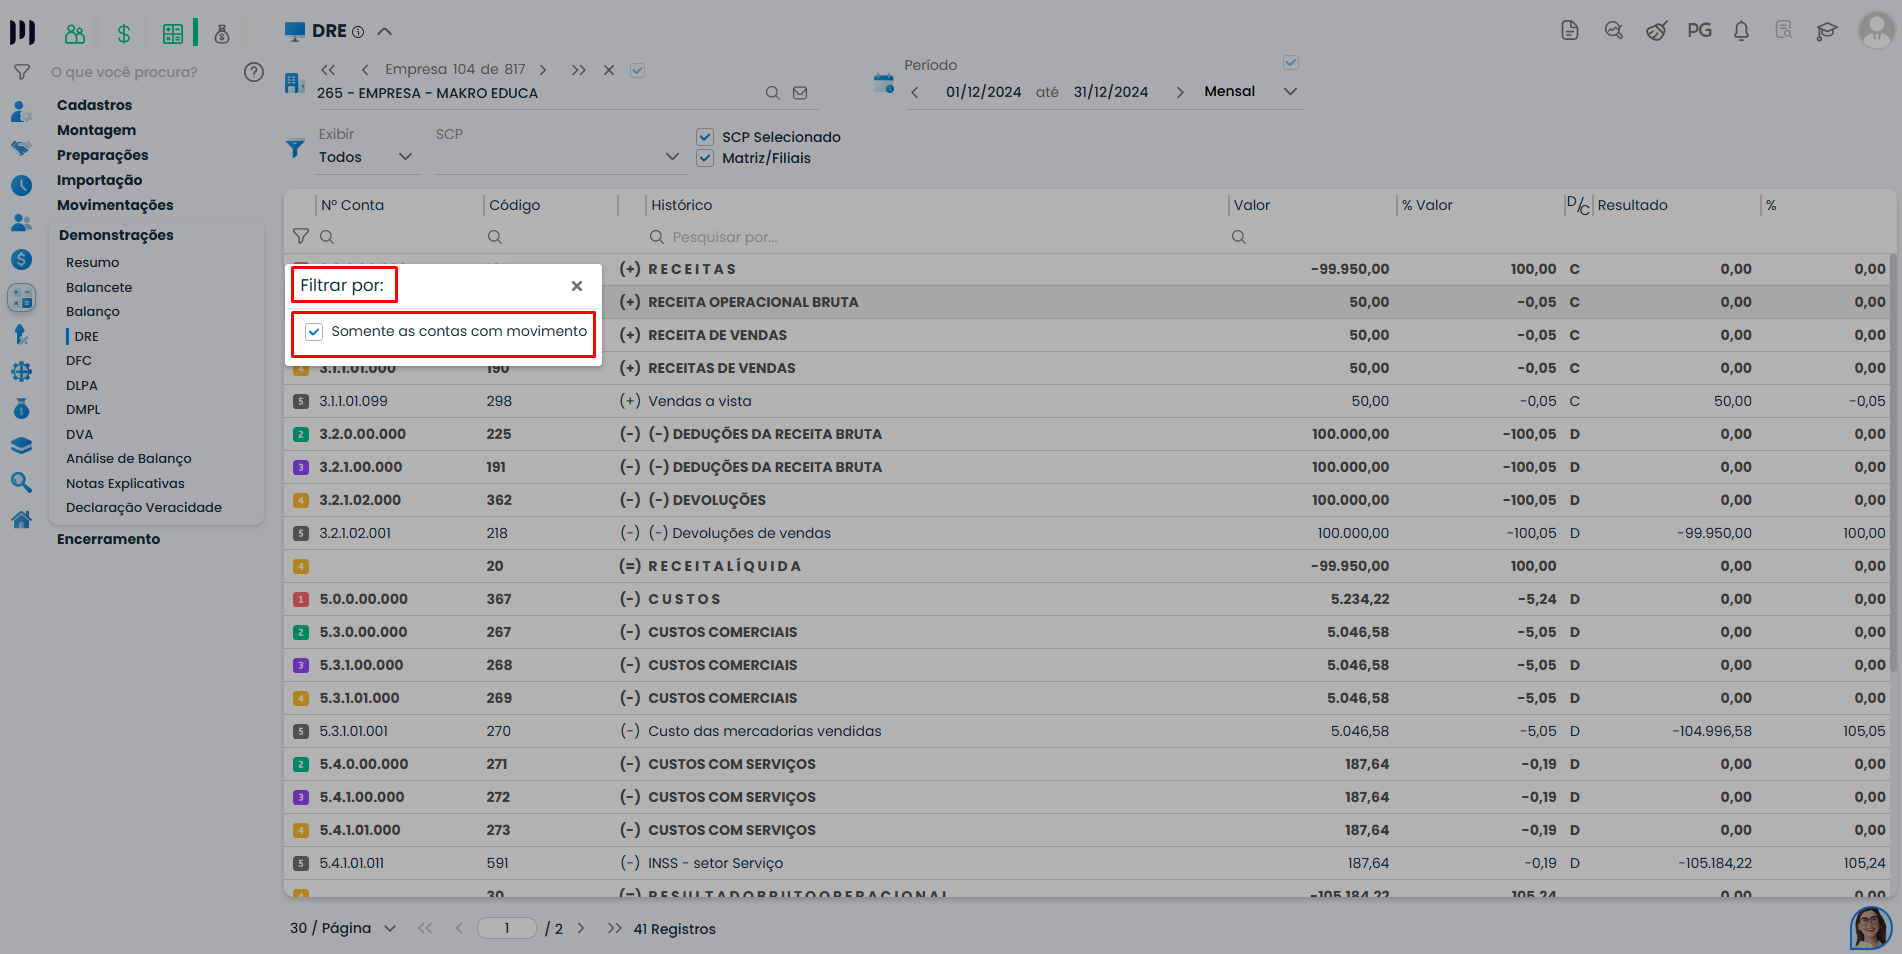Go to the next company
1902x954 pixels.
click(x=543, y=70)
